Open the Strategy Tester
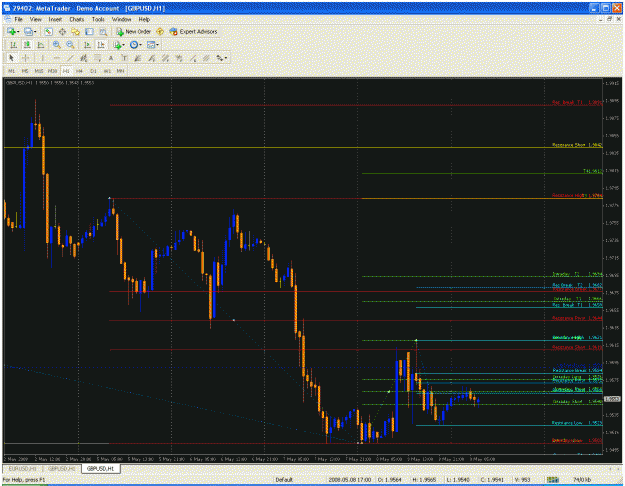The width and height of the screenshot is (625, 486). click(103, 31)
